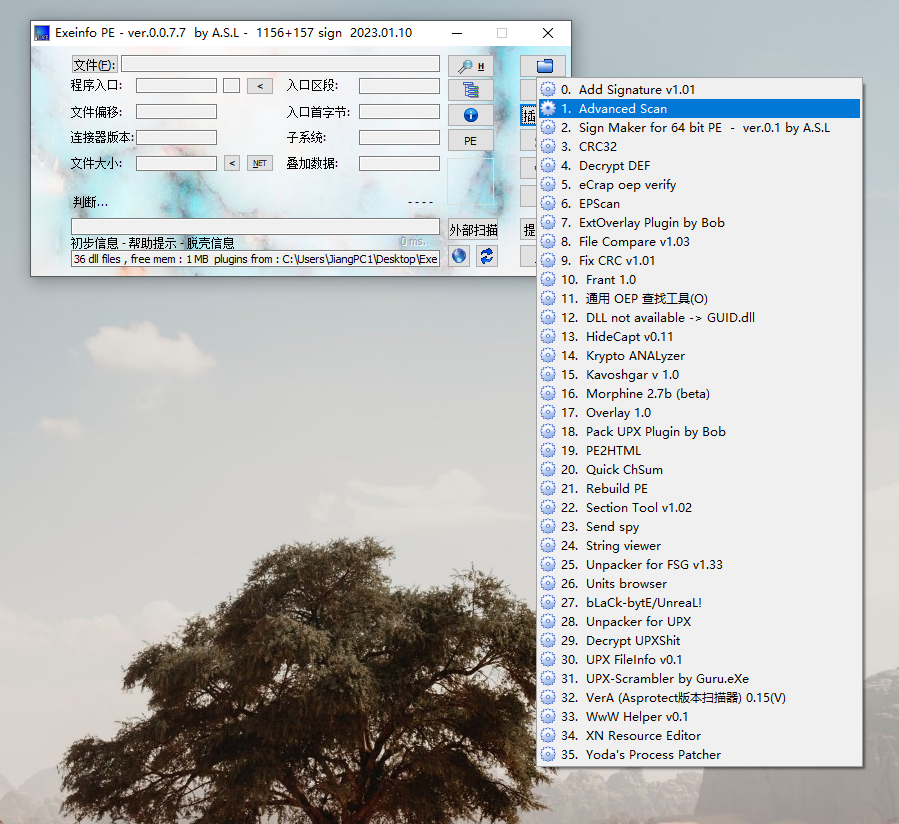Choose Advanced Scan from plugin menu
The height and width of the screenshot is (824, 899).
699,108
